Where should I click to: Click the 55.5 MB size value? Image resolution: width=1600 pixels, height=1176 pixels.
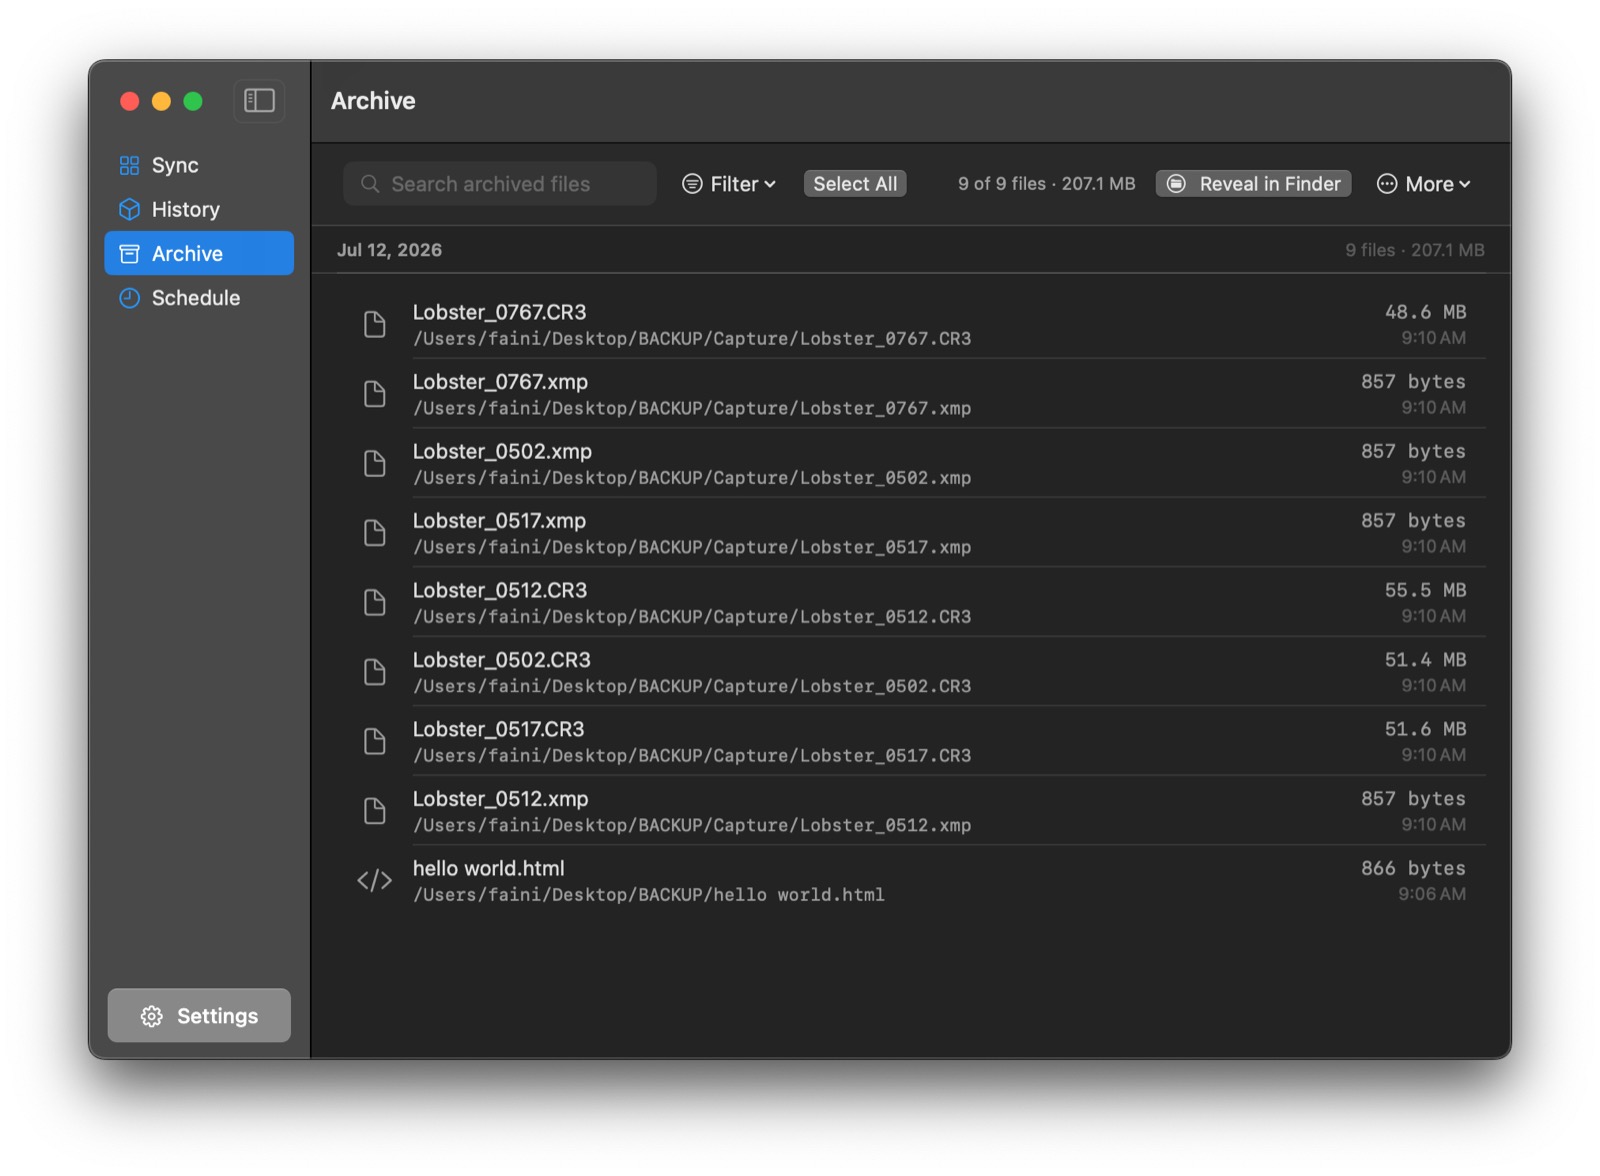[x=1425, y=590]
